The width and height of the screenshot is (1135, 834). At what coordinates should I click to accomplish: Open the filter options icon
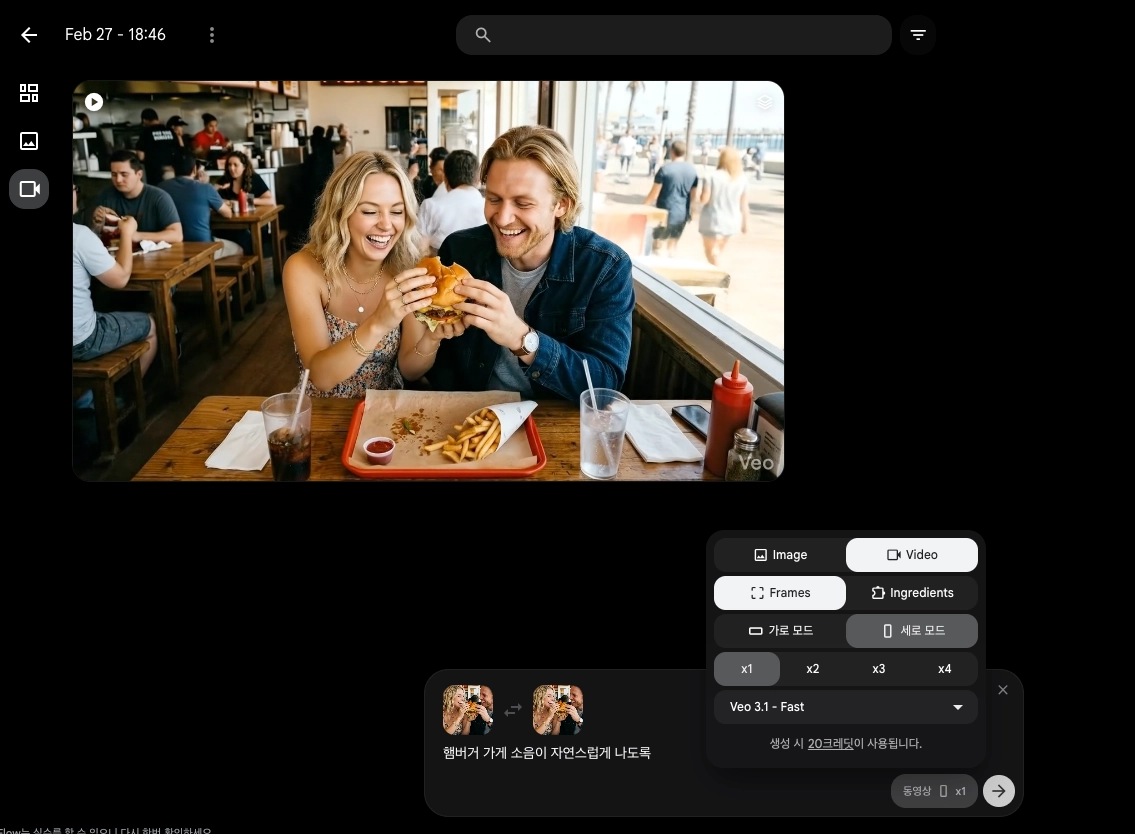coord(918,35)
